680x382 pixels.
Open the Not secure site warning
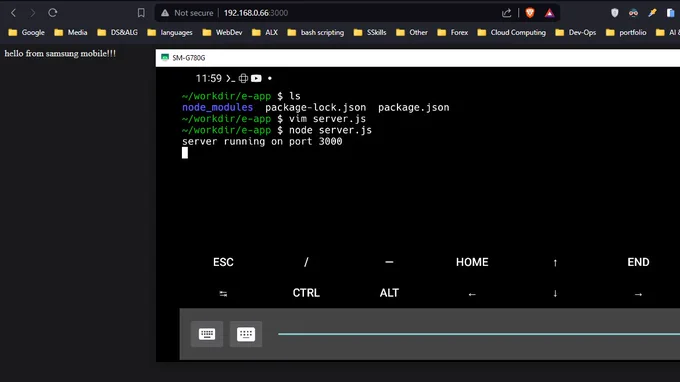point(187,13)
